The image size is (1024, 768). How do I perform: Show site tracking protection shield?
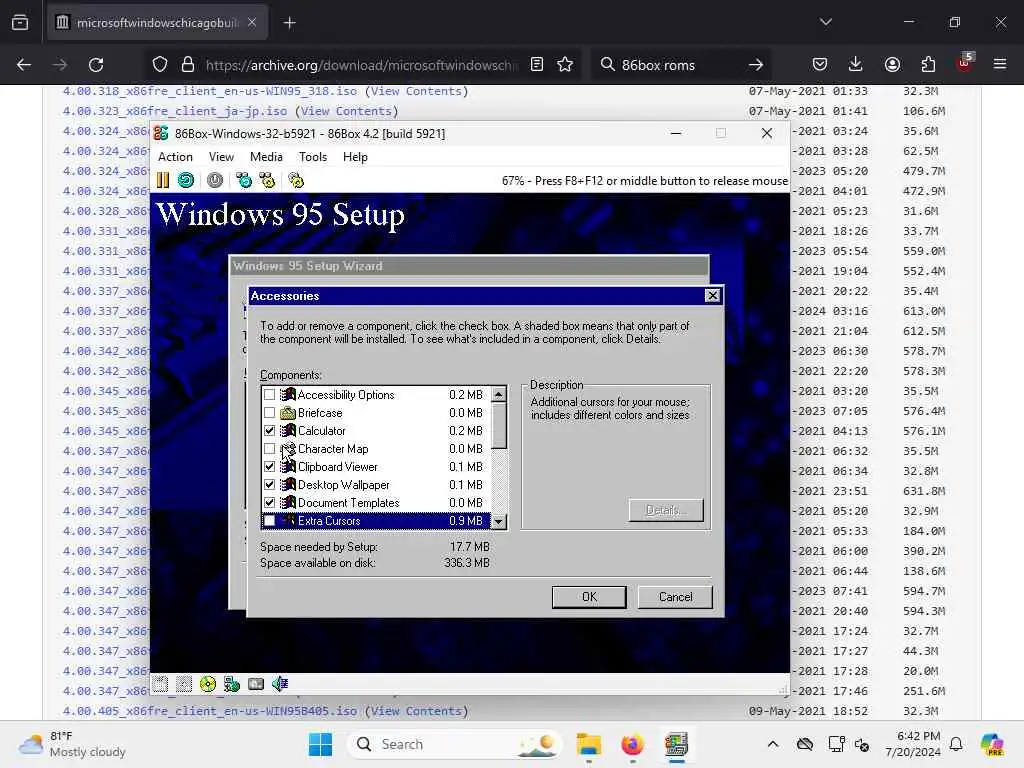pos(160,65)
